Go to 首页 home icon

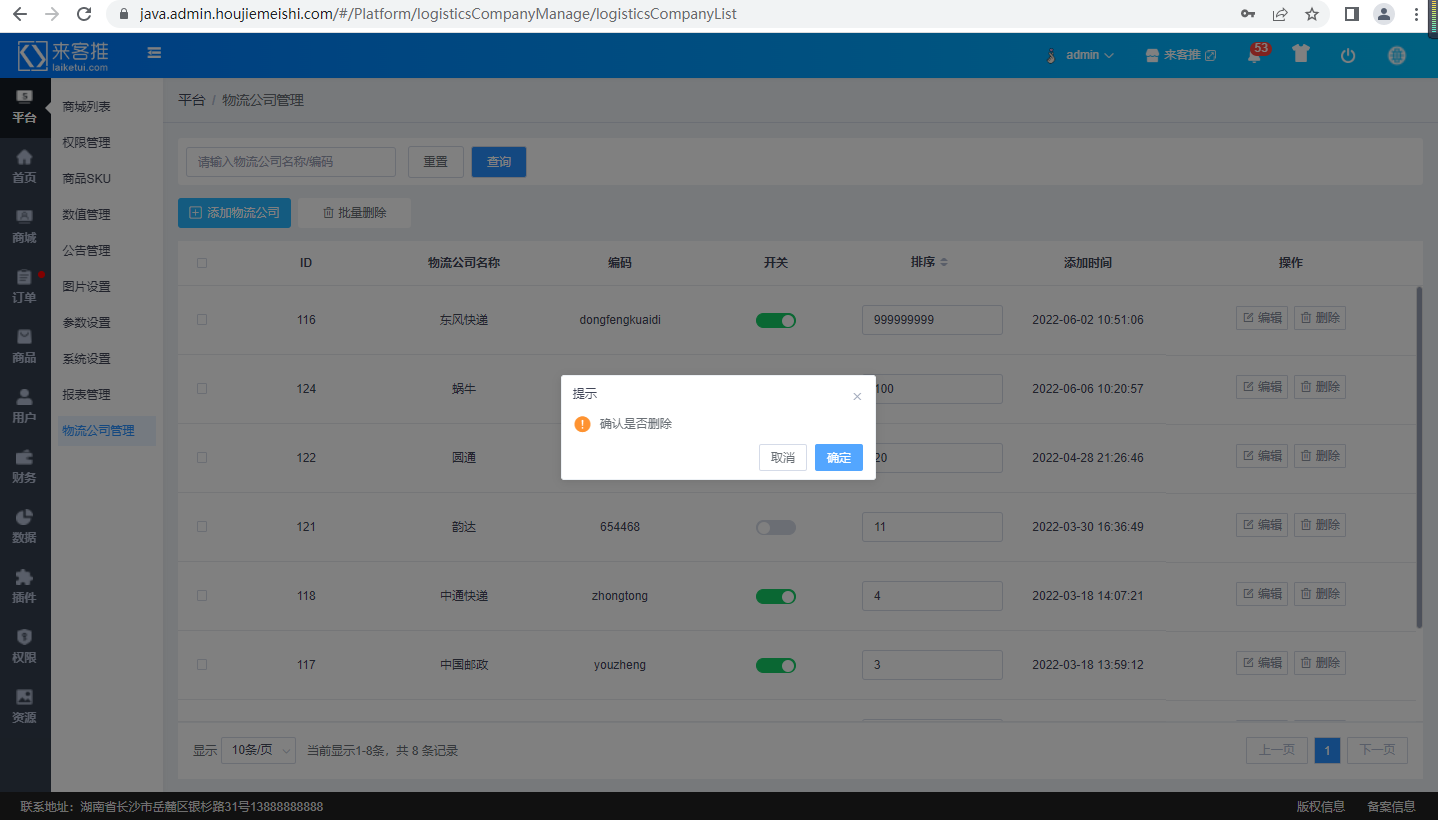tap(25, 166)
